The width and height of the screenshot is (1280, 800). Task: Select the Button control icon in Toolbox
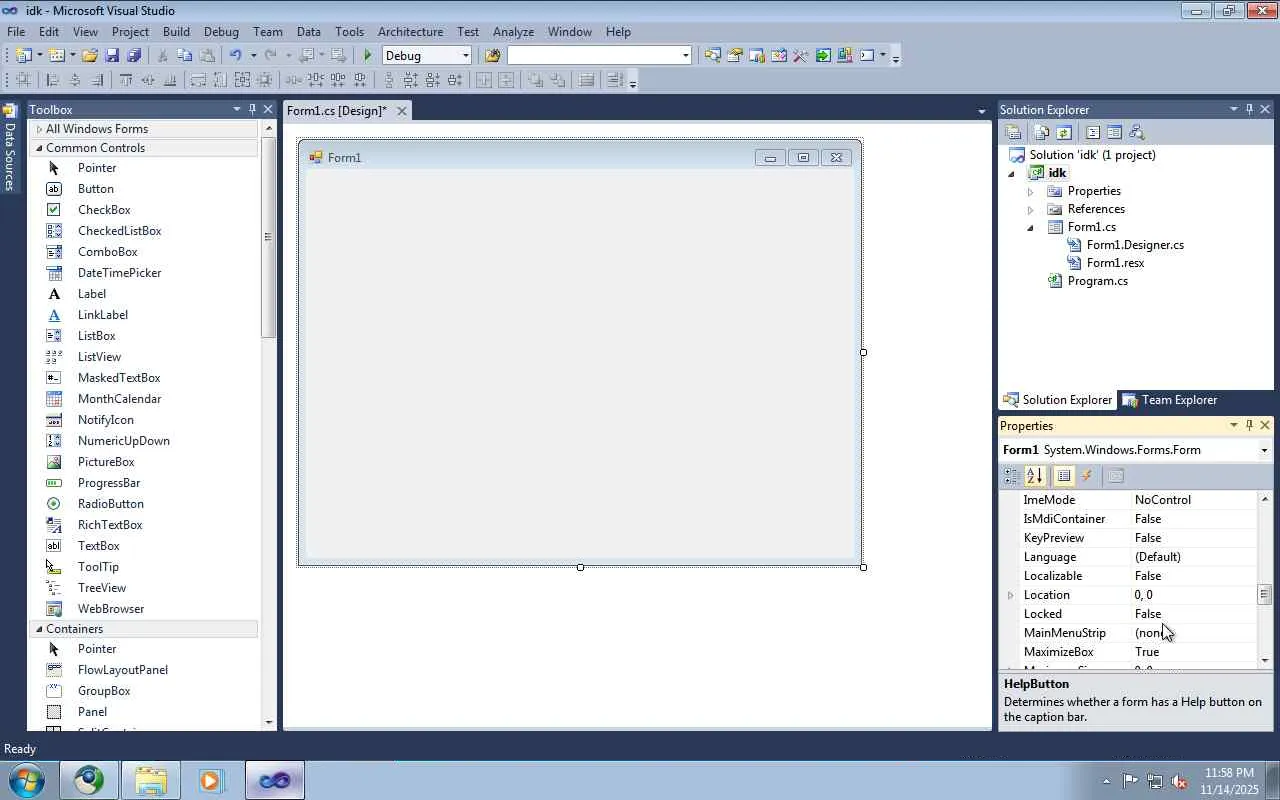[x=54, y=189]
